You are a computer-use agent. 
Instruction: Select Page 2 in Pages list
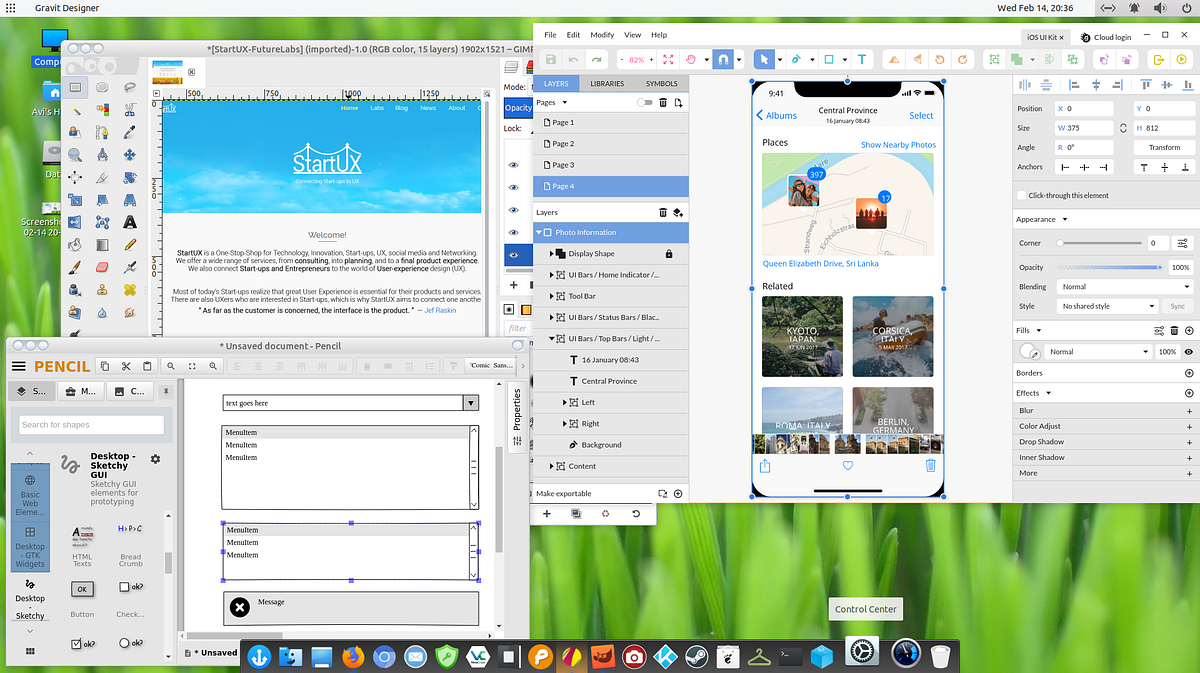pyautogui.click(x=611, y=144)
